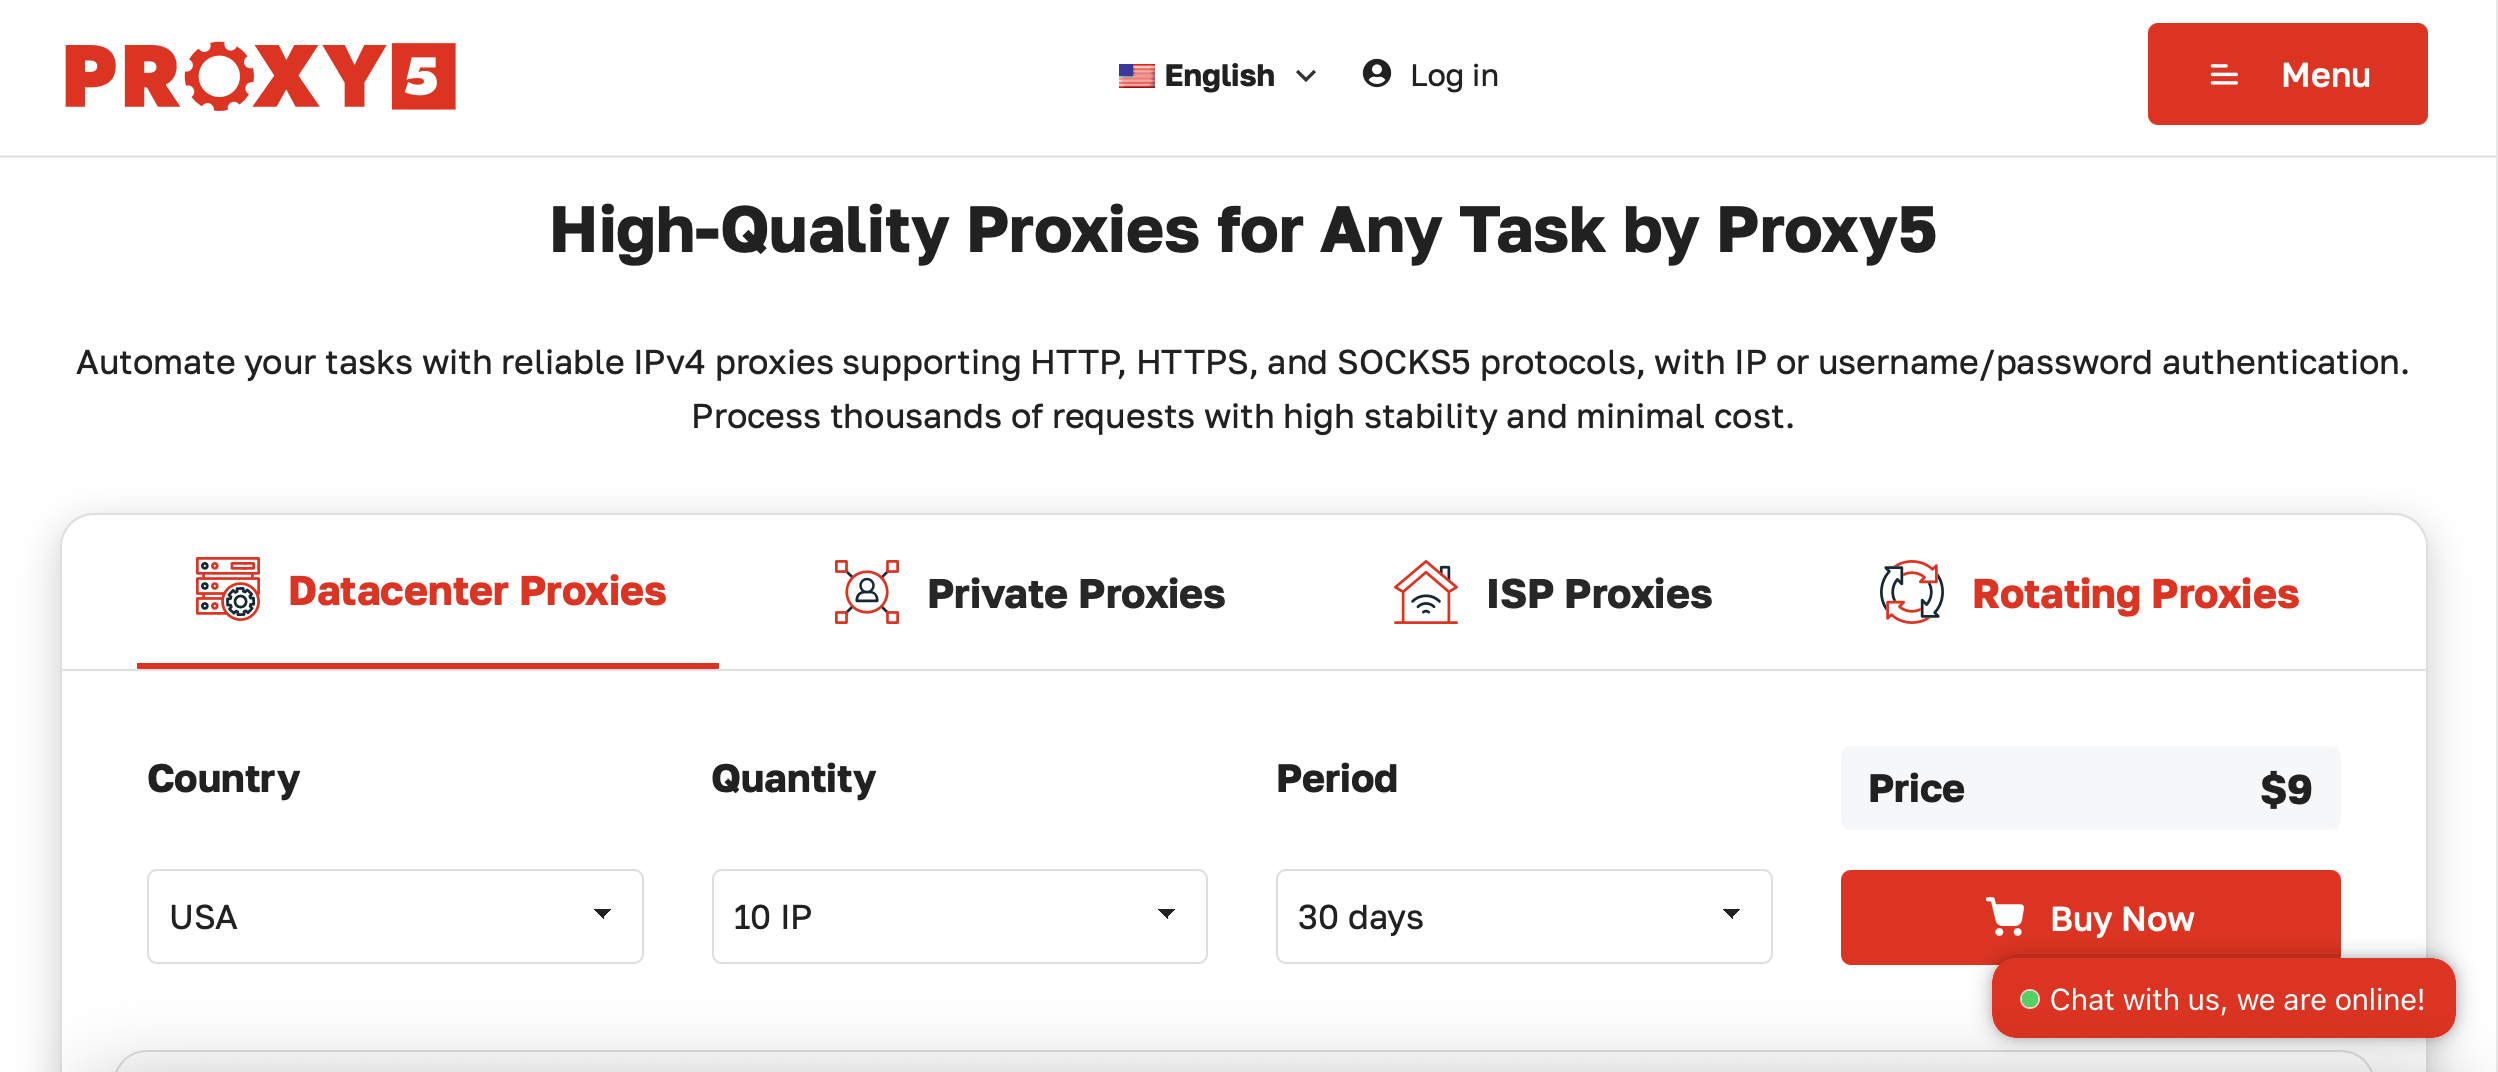Click the hamburger icon inside the Menu button

pos(2222,74)
